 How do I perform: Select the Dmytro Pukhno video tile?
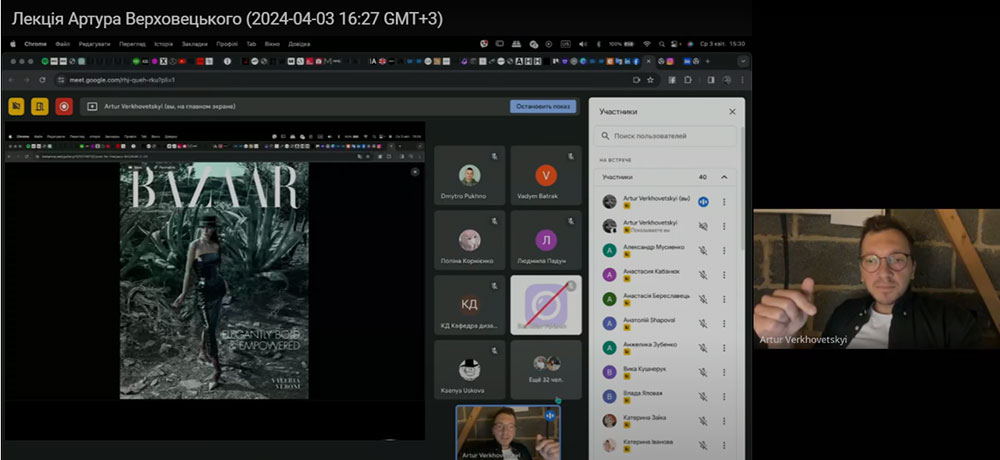point(469,175)
